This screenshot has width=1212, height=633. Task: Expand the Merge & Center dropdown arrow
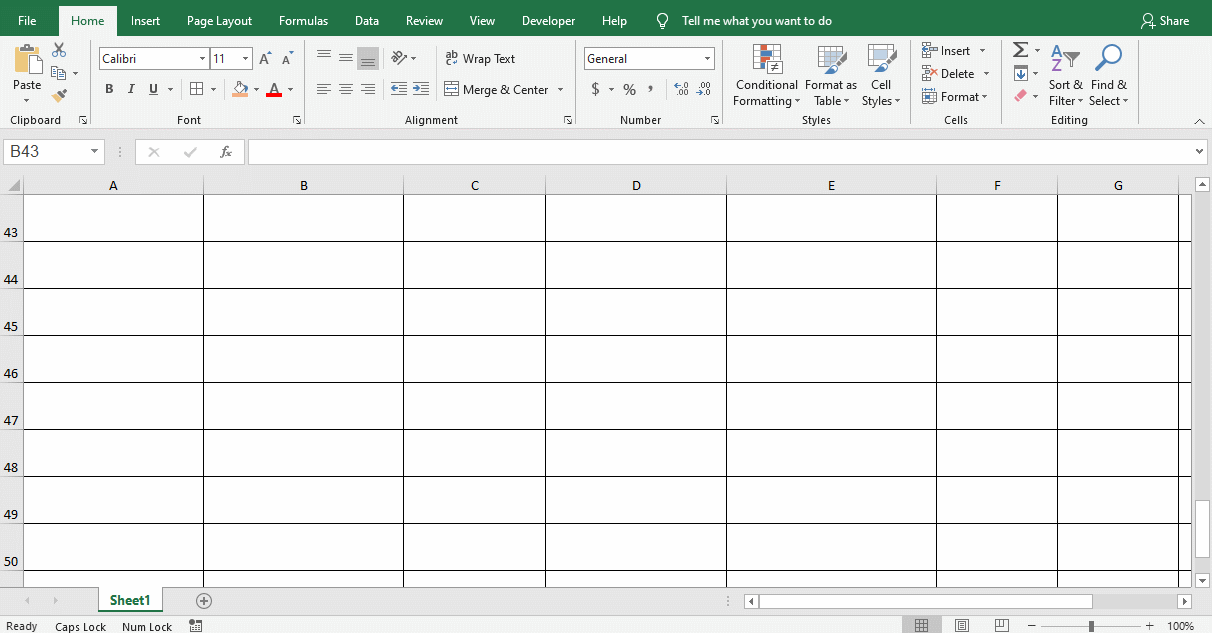tap(560, 90)
